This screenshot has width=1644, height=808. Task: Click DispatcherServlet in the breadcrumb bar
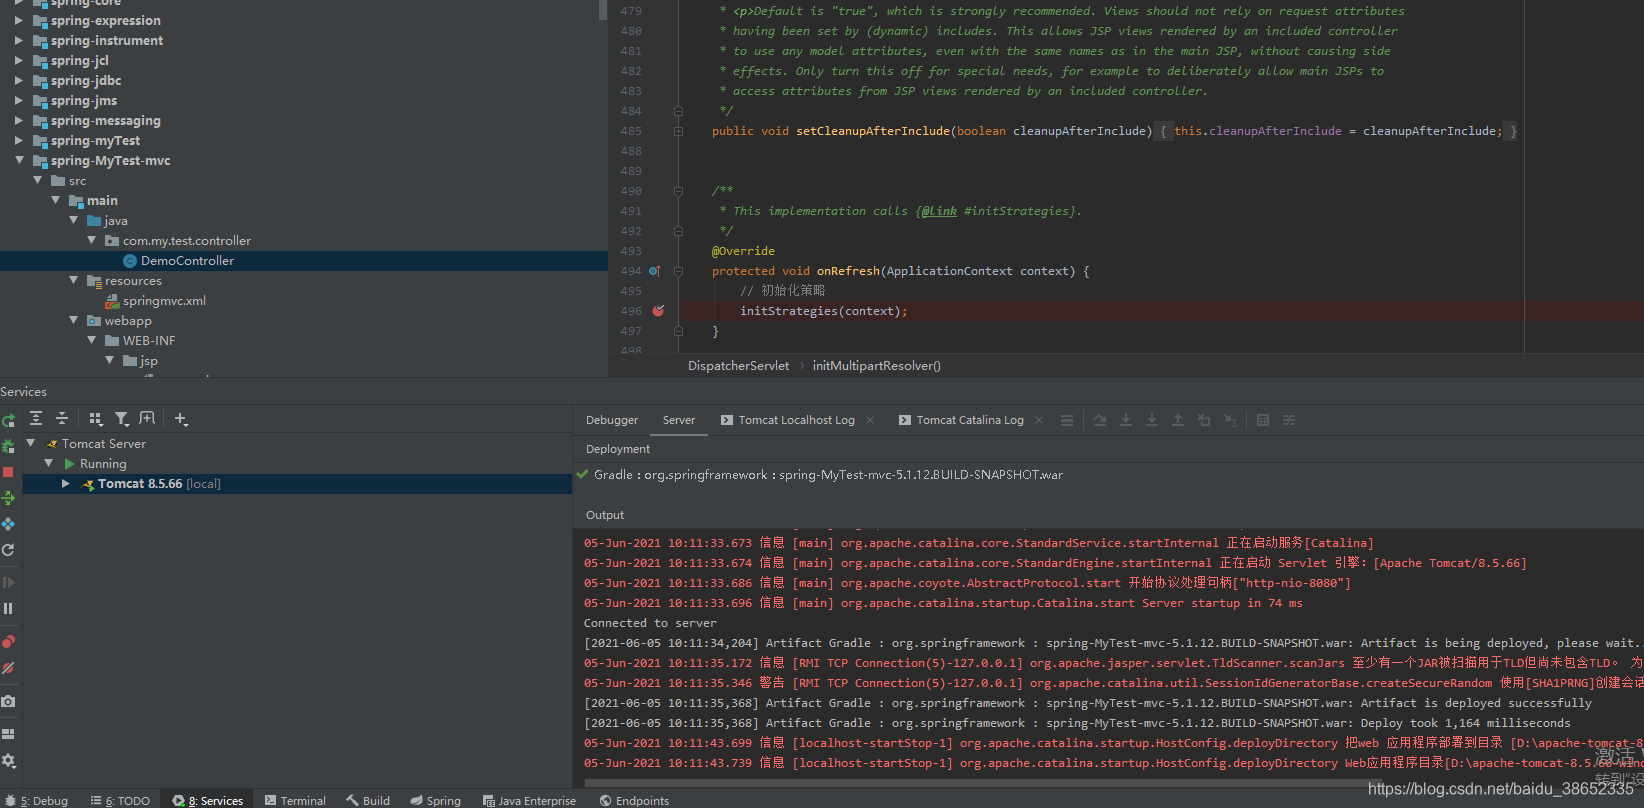click(738, 366)
